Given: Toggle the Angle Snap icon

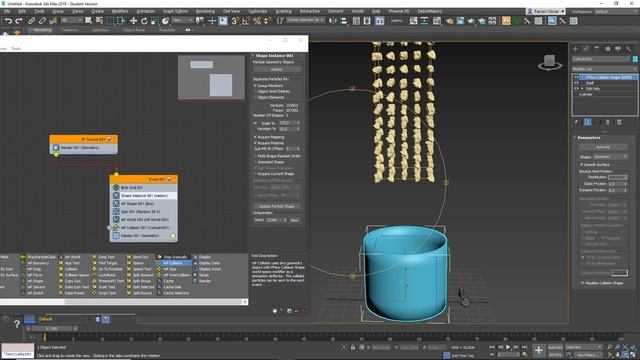Looking at the screenshot, I should pos(246,21).
